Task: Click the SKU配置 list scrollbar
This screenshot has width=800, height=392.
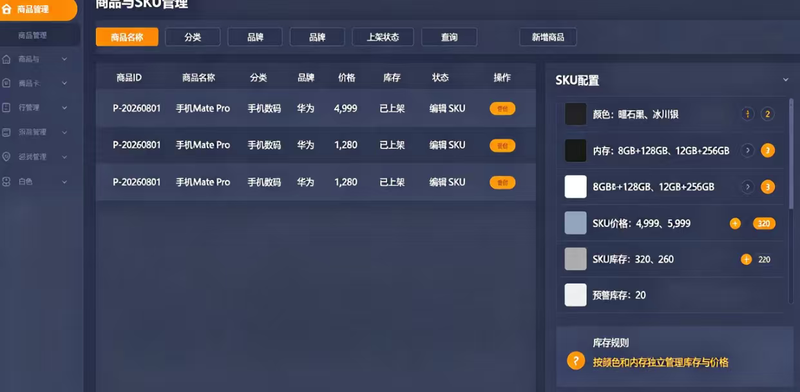Action: coord(791,153)
